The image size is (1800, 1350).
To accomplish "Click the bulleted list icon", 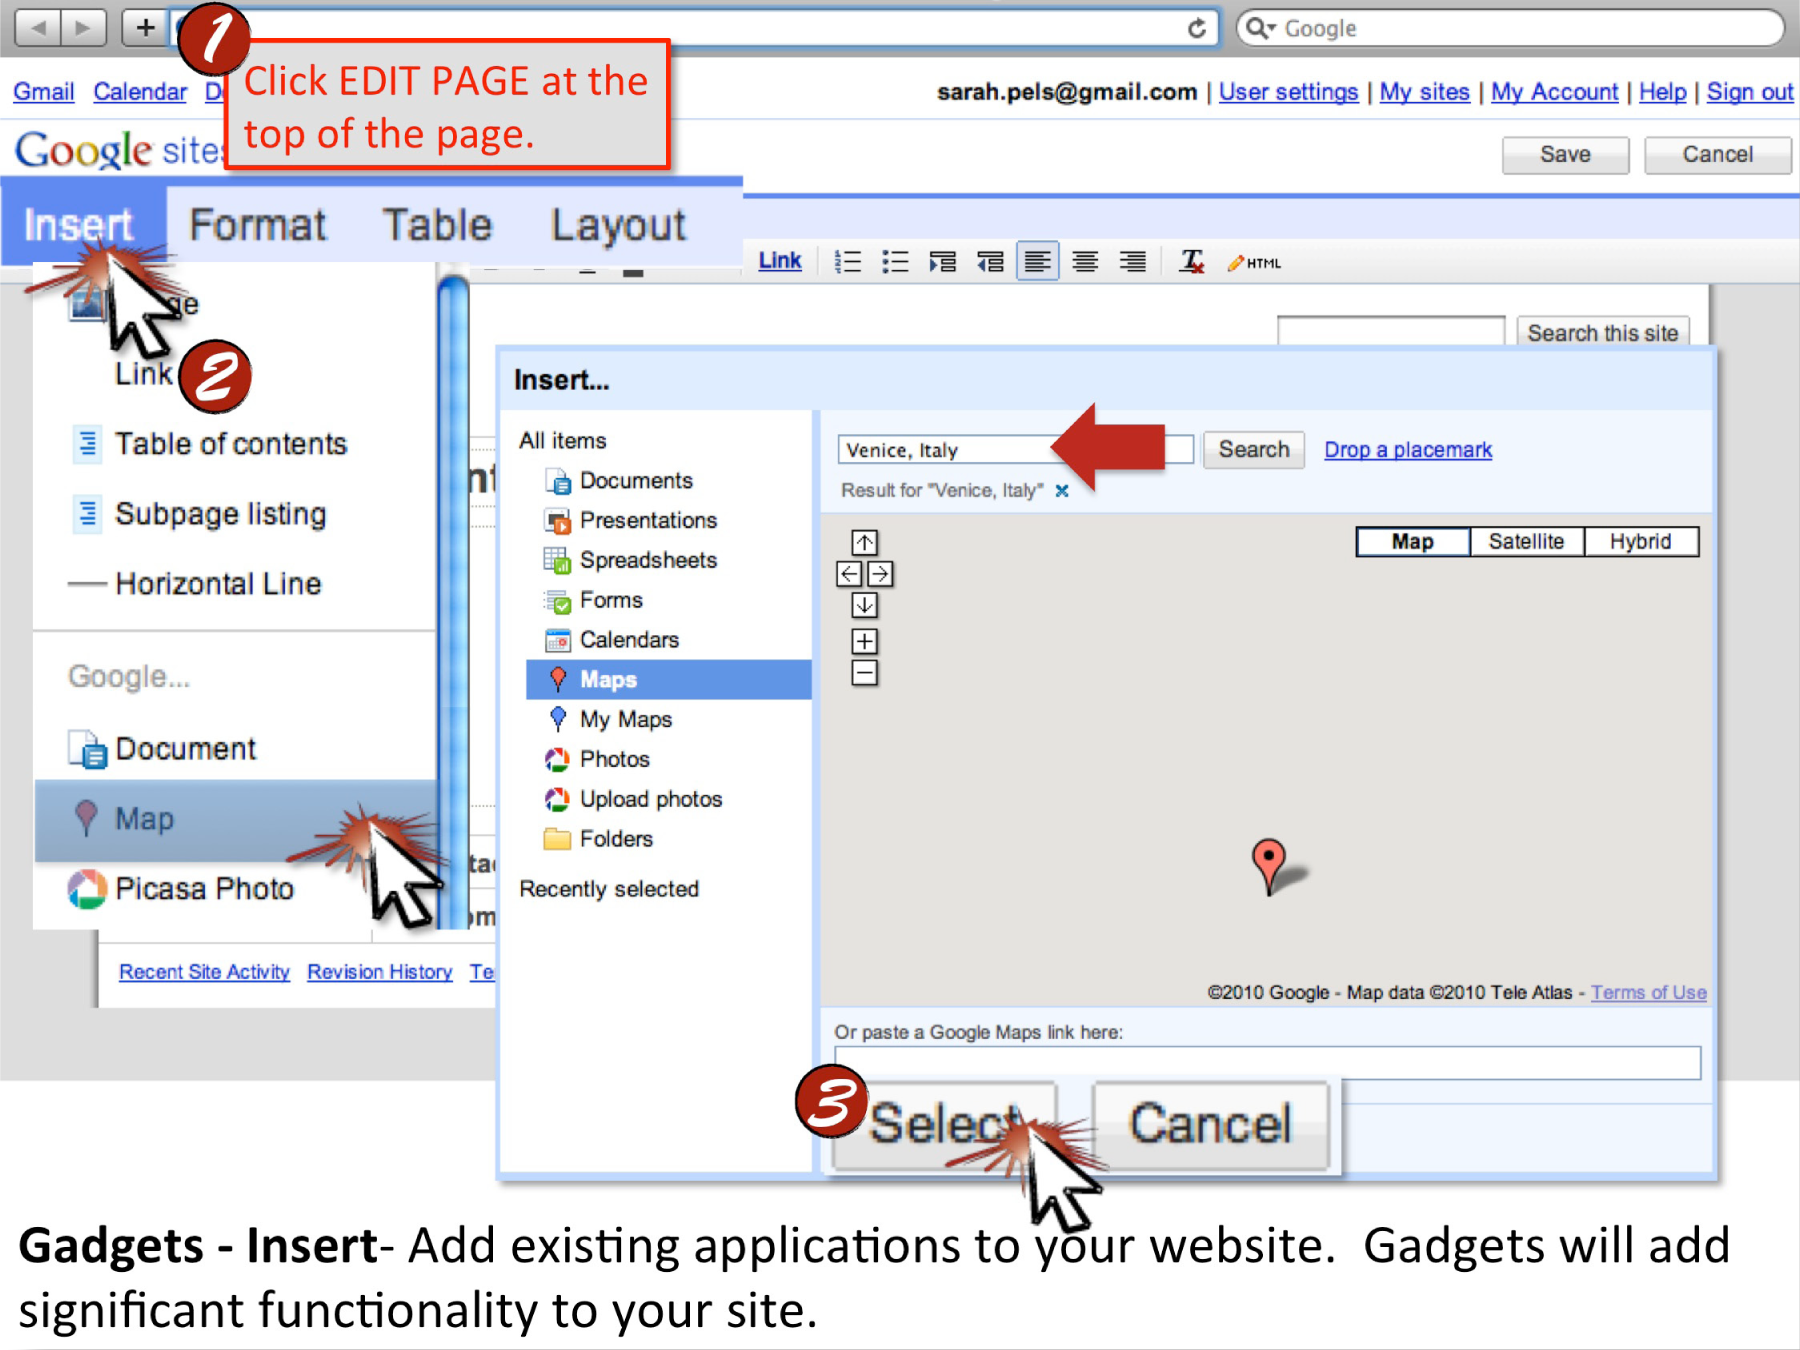I will click(895, 262).
